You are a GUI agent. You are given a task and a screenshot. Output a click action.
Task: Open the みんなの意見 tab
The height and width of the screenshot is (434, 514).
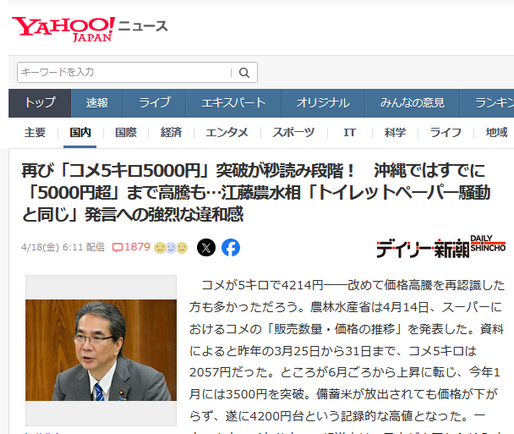pyautogui.click(x=412, y=103)
